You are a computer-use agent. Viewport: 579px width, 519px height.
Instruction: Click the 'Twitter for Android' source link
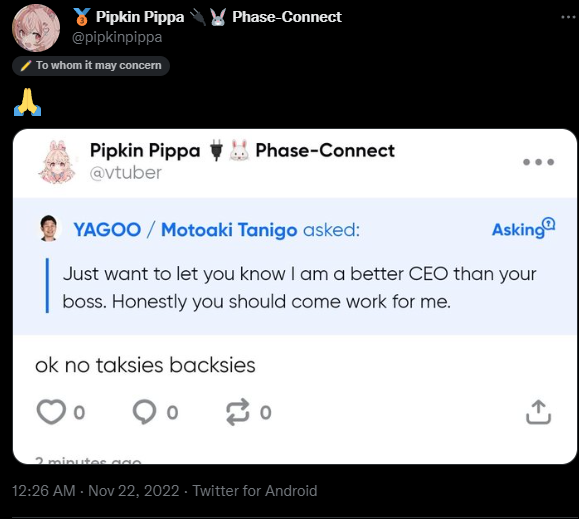coord(255,491)
